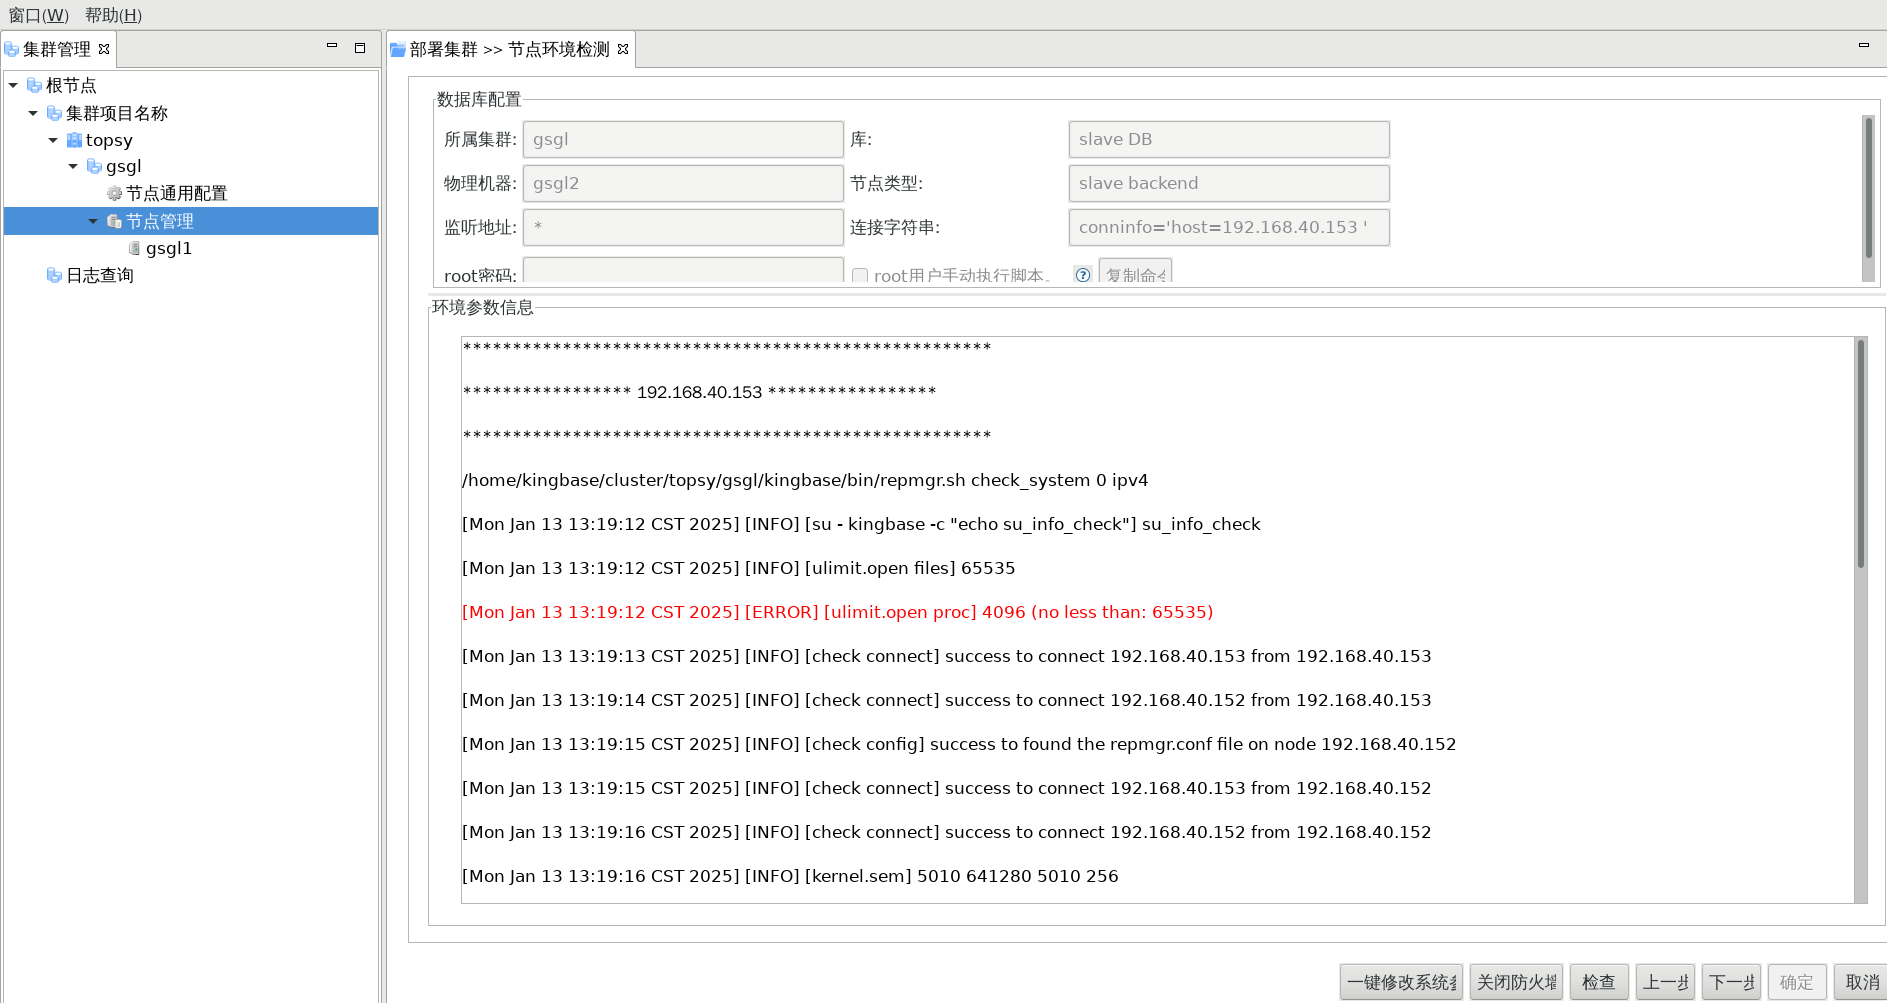Click the root node folder icon

point(34,85)
